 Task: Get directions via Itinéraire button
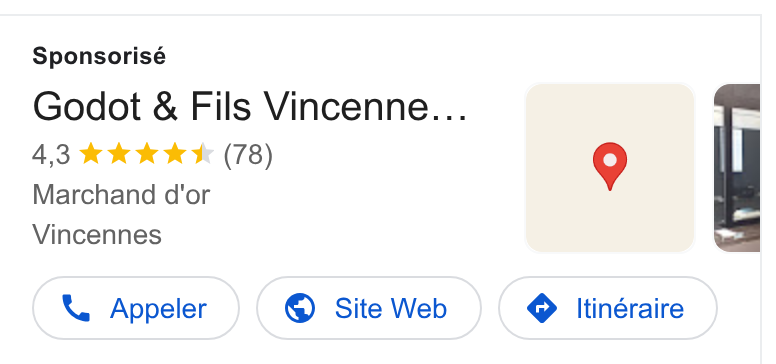point(608,308)
